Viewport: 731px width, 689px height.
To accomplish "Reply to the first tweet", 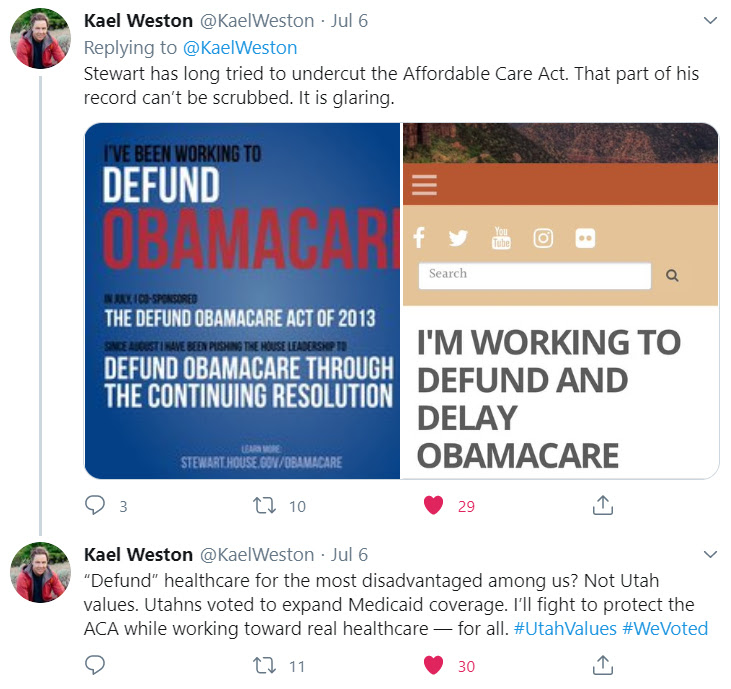I will 95,505.
